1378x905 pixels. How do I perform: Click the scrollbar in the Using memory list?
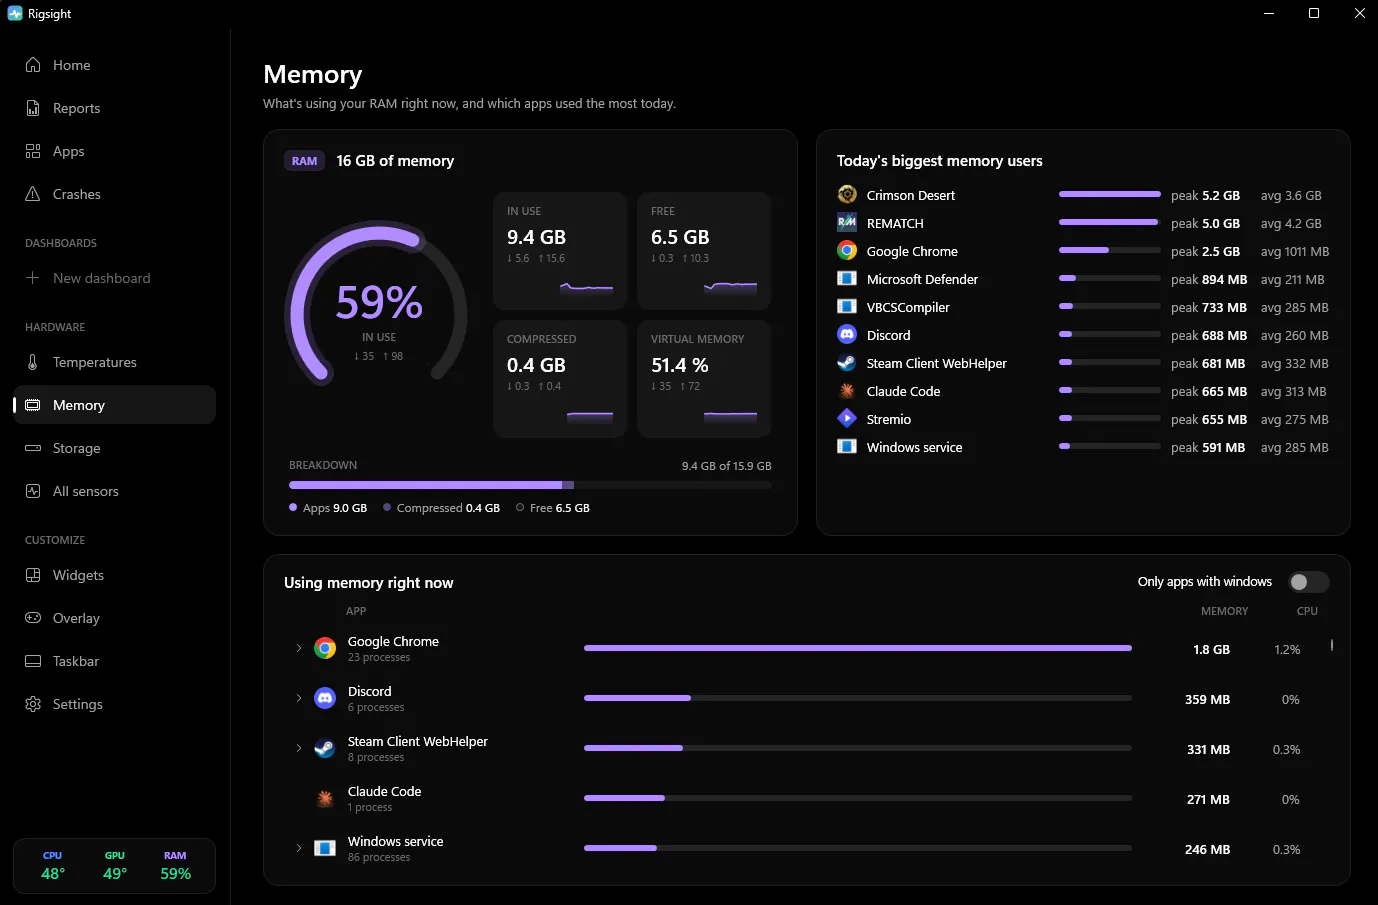tap(1332, 645)
